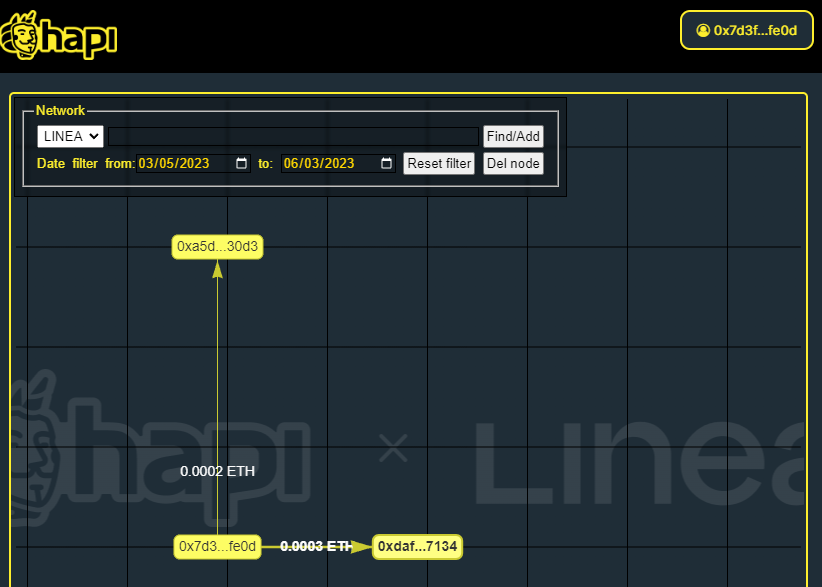Click the 0.0002 ETH edge label
822x587 pixels.
(x=218, y=471)
